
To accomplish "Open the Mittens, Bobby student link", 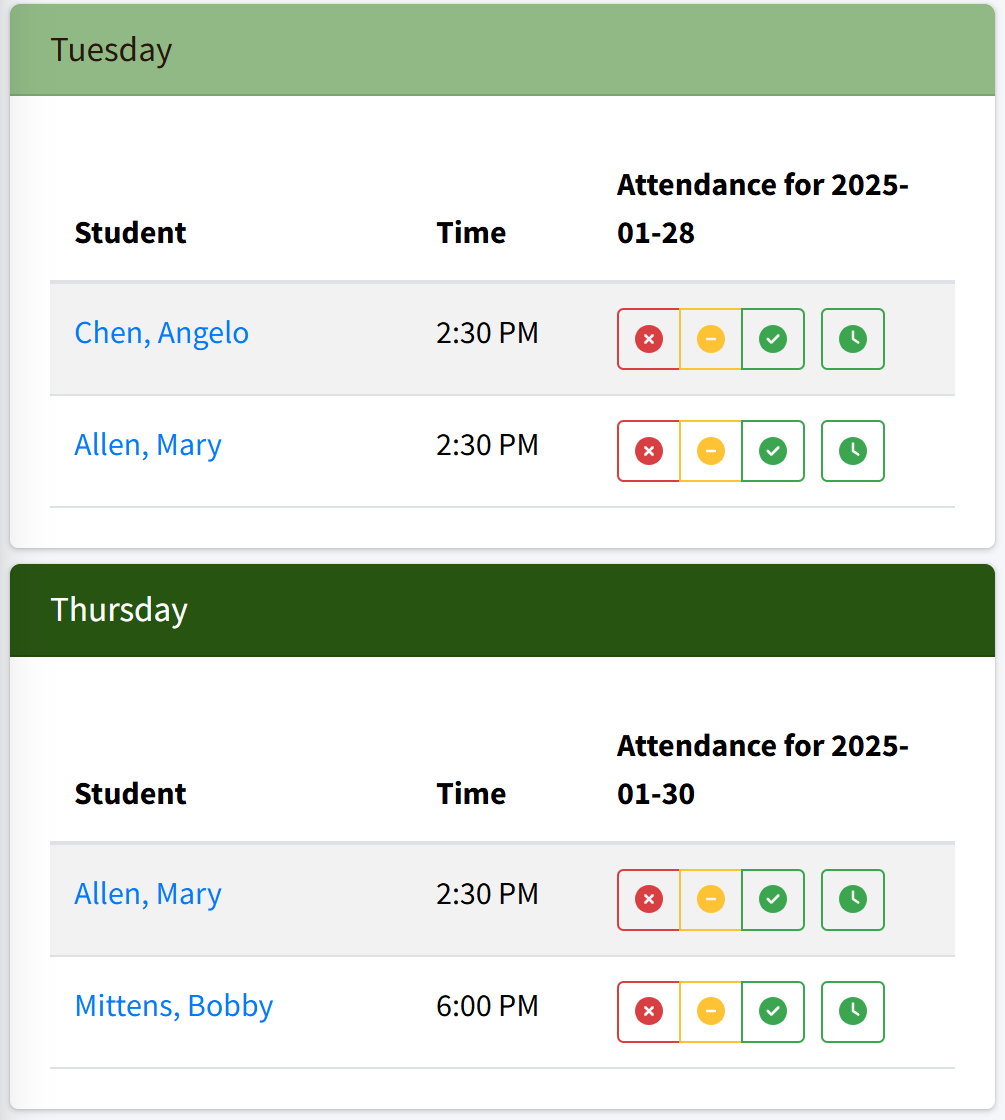I will coord(174,1005).
